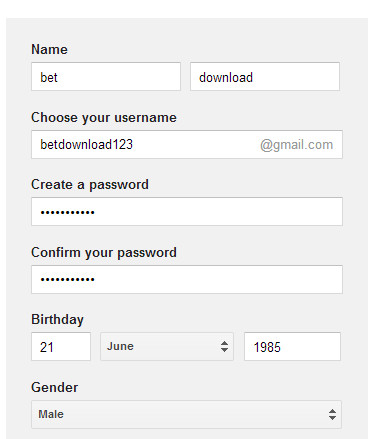Viewport: 375px width, 439px height.
Task: Click the @gmail.com suffix text
Action: pyautogui.click(x=296, y=145)
